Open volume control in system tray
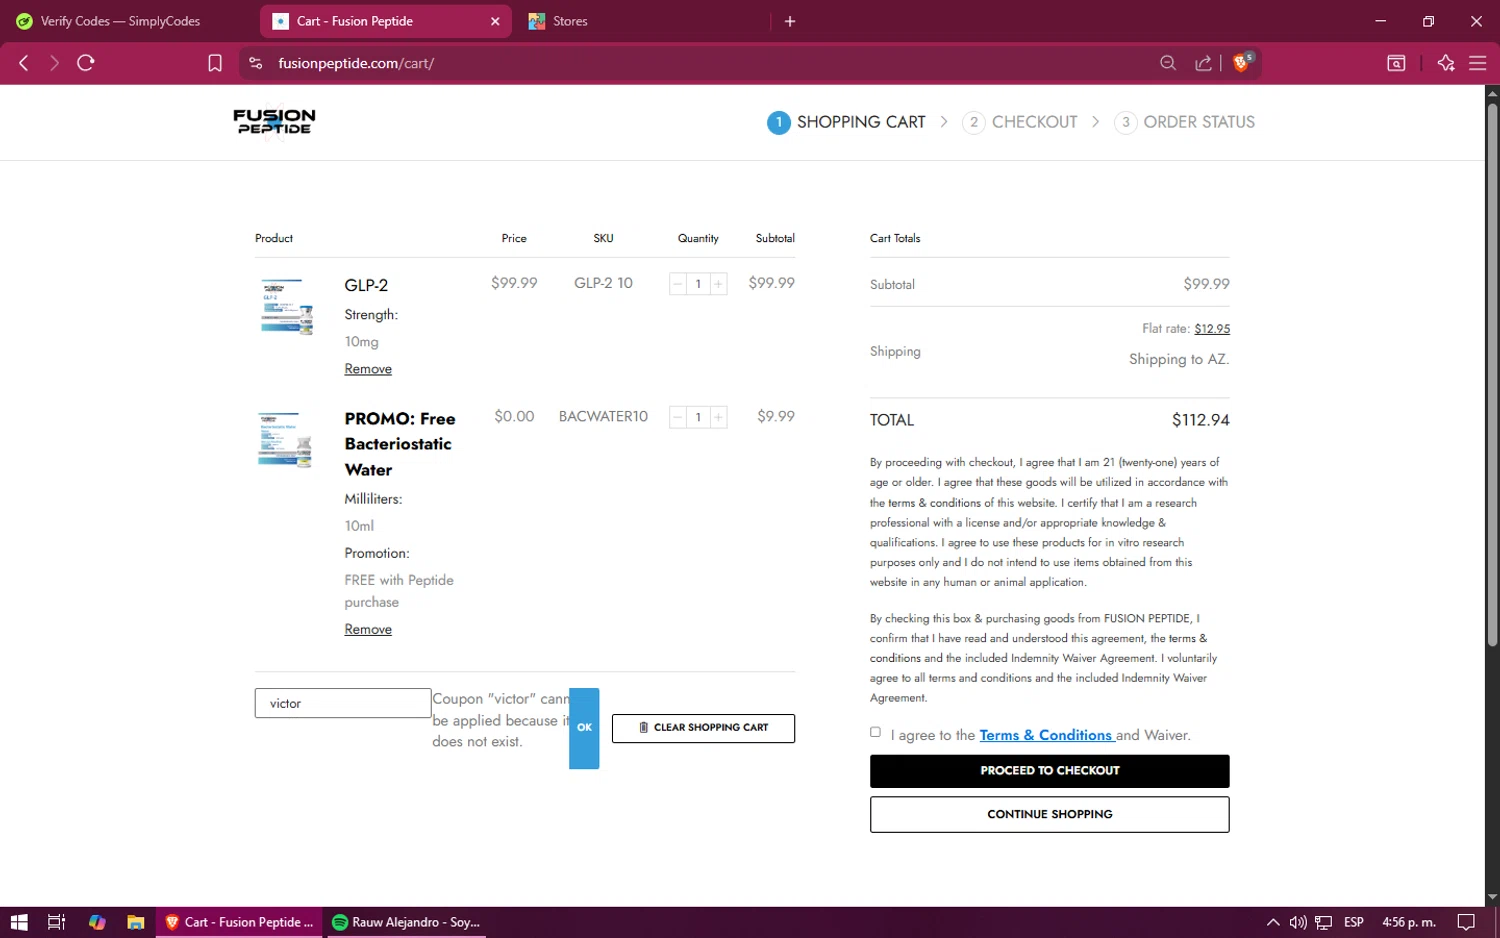The height and width of the screenshot is (938, 1500). tap(1298, 922)
